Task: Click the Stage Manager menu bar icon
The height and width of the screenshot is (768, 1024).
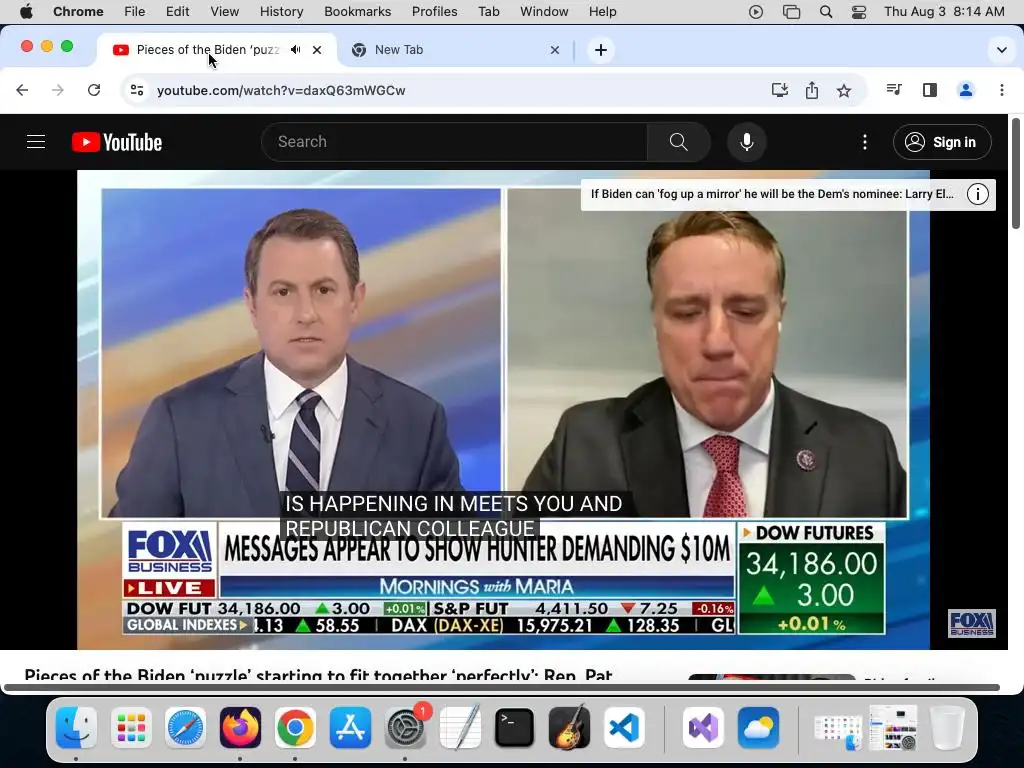Action: coord(791,12)
